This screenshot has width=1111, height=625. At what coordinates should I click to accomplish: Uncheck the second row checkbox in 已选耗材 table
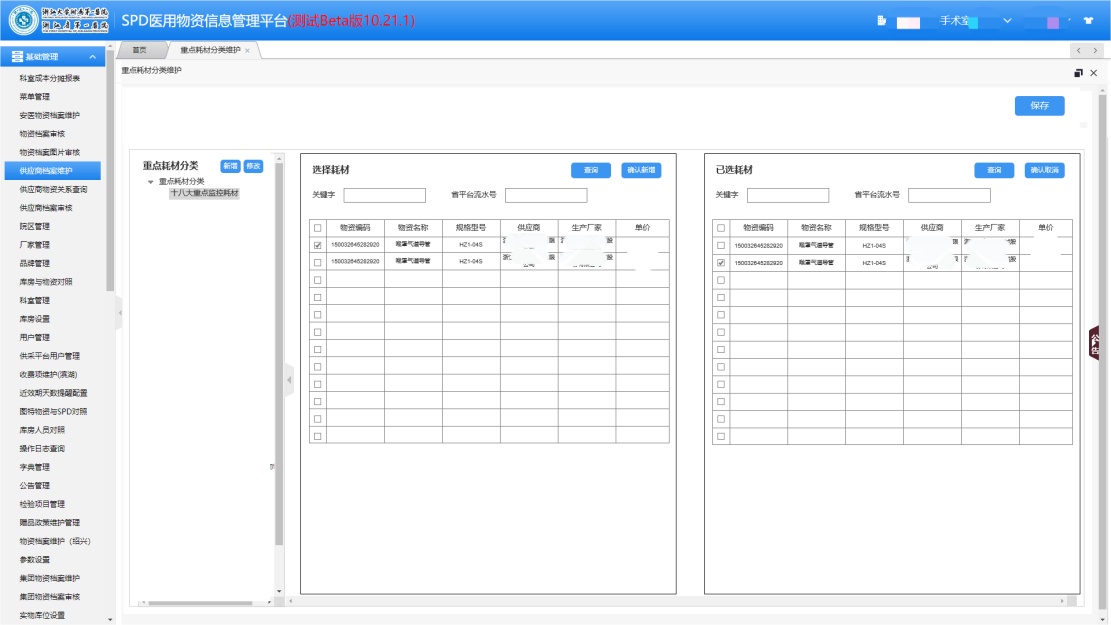721,263
